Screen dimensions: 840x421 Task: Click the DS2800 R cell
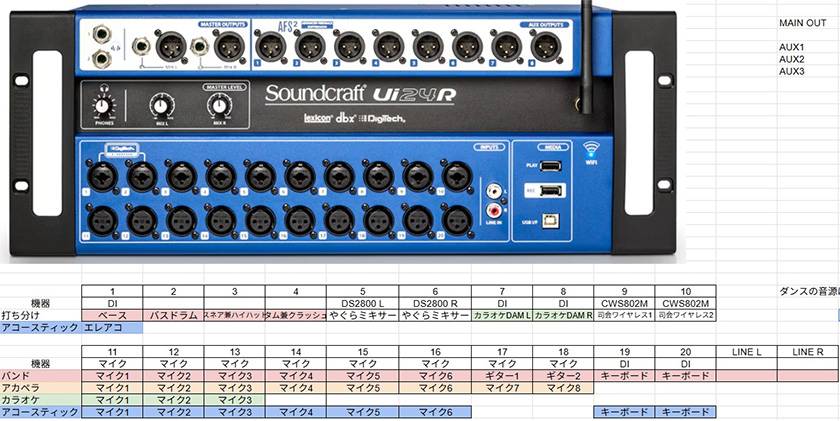tap(436, 304)
